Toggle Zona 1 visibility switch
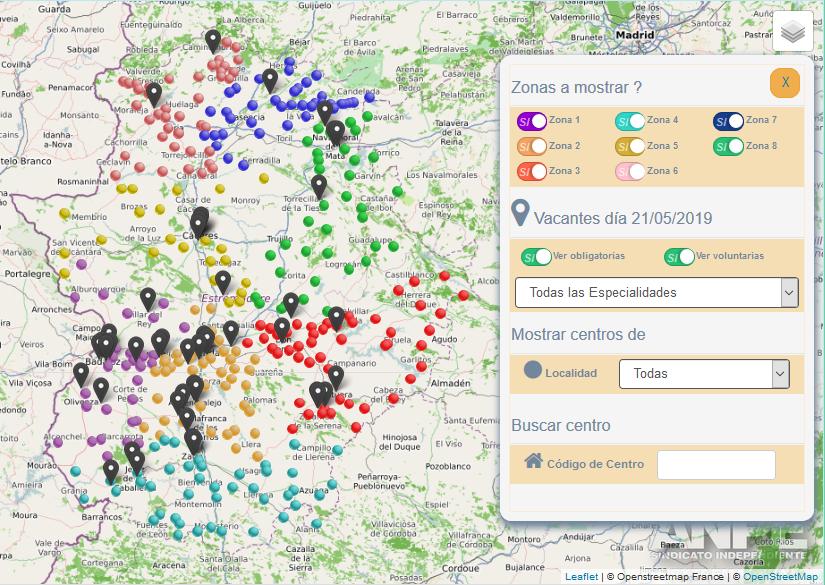This screenshot has height=585, width=825. (x=532, y=121)
